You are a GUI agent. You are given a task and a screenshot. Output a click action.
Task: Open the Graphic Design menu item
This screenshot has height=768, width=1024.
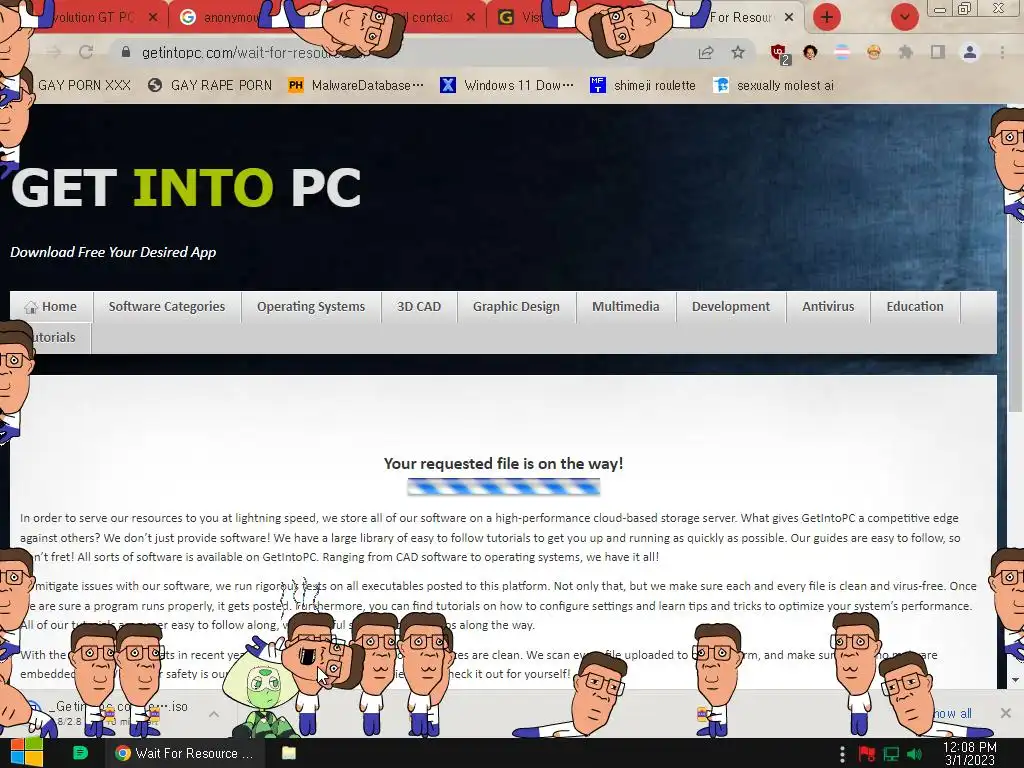(516, 306)
